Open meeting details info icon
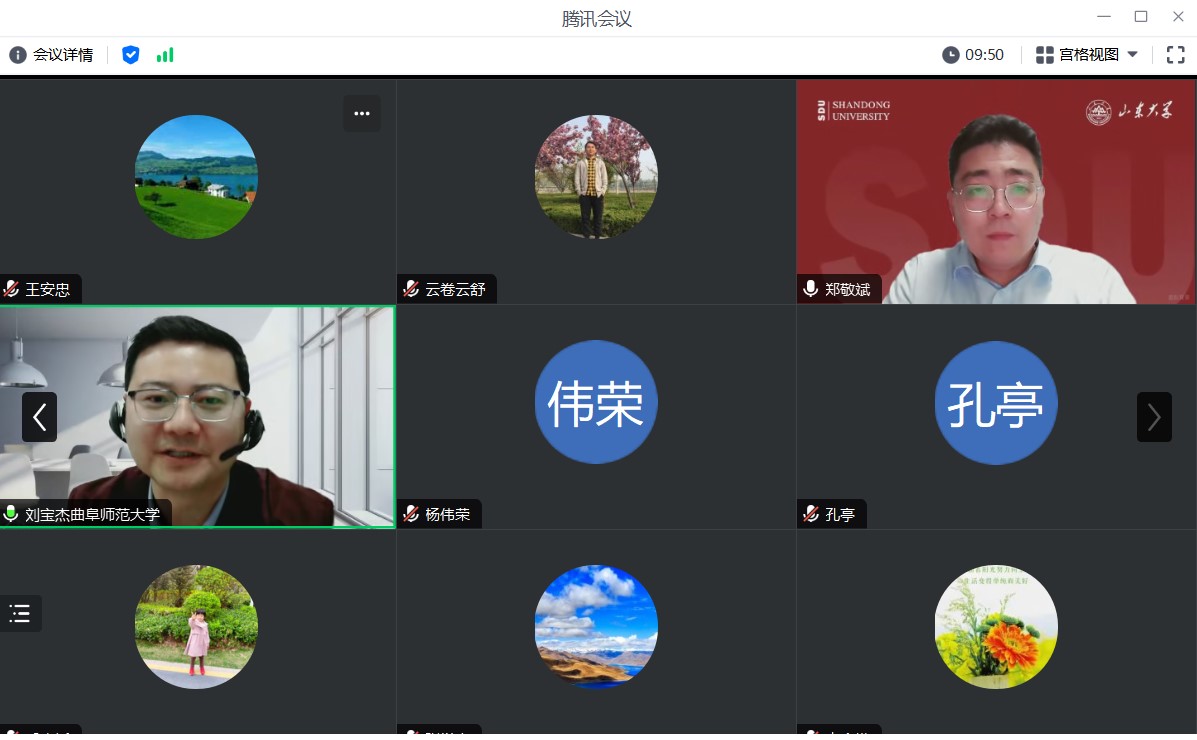Image resolution: width=1197 pixels, height=740 pixels. [18, 55]
